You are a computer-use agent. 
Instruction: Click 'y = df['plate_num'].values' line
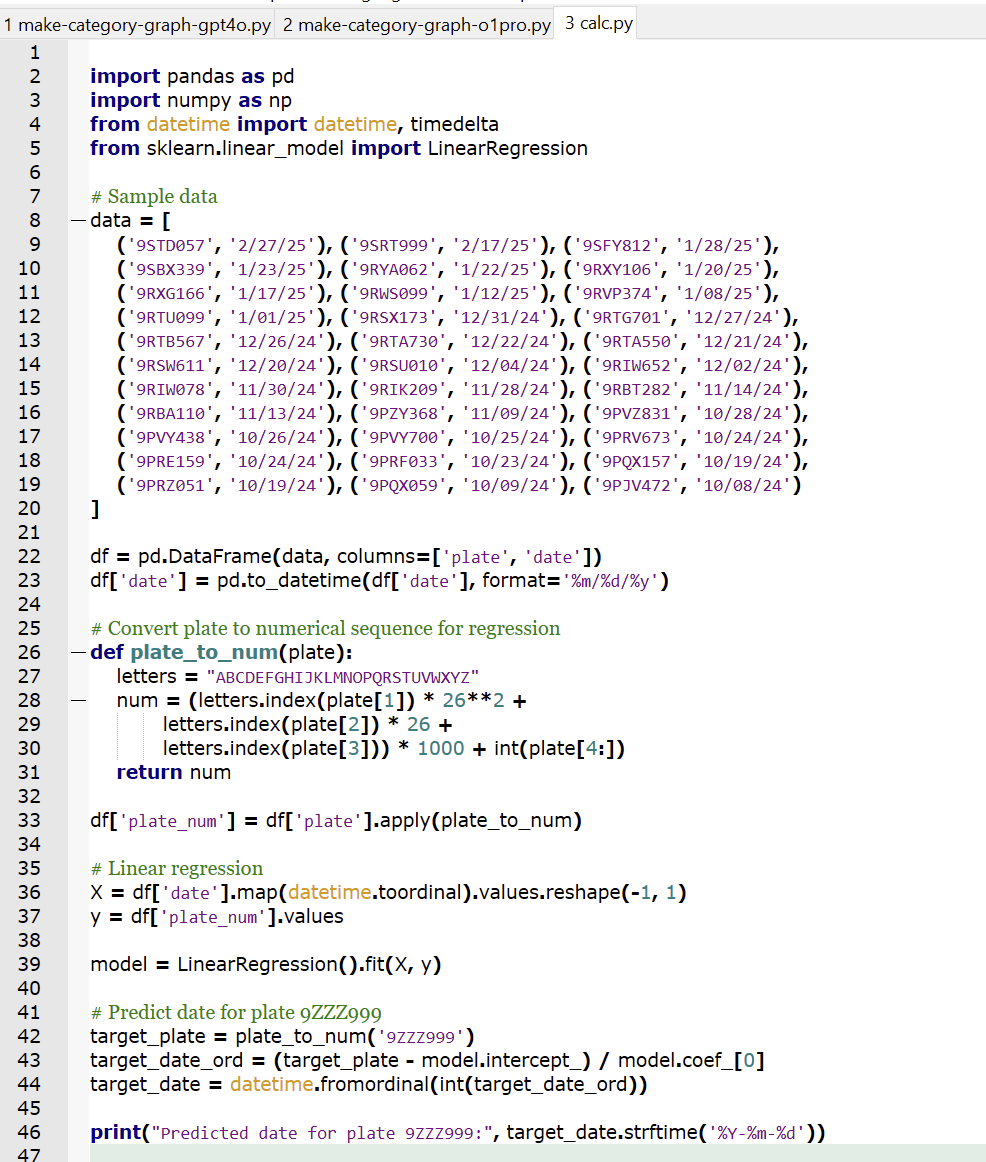click(217, 917)
